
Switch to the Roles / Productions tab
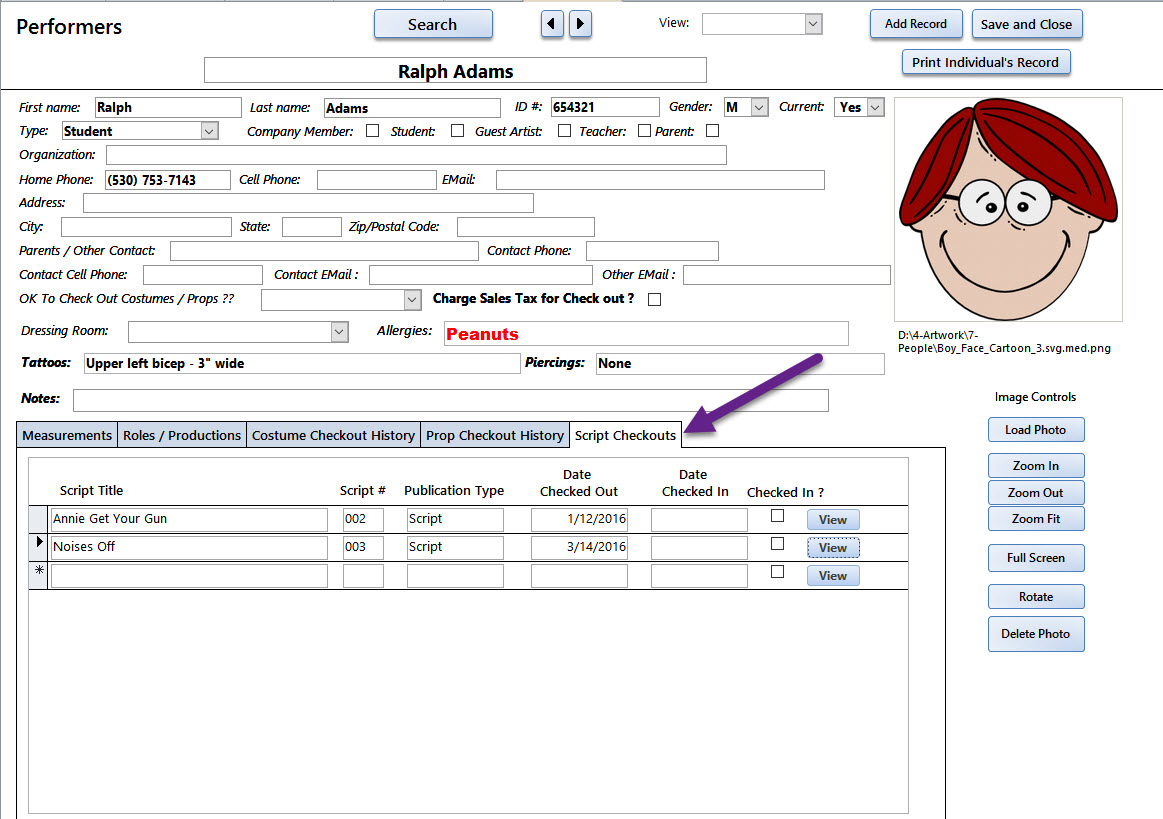182,435
